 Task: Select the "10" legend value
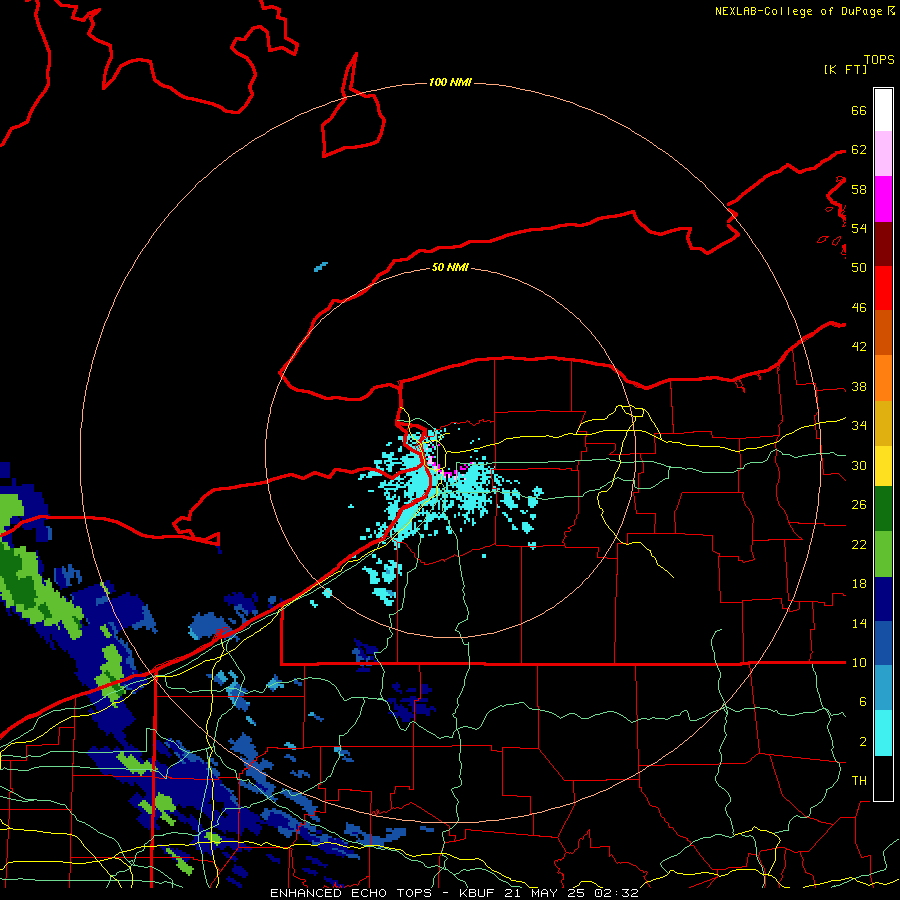click(859, 662)
